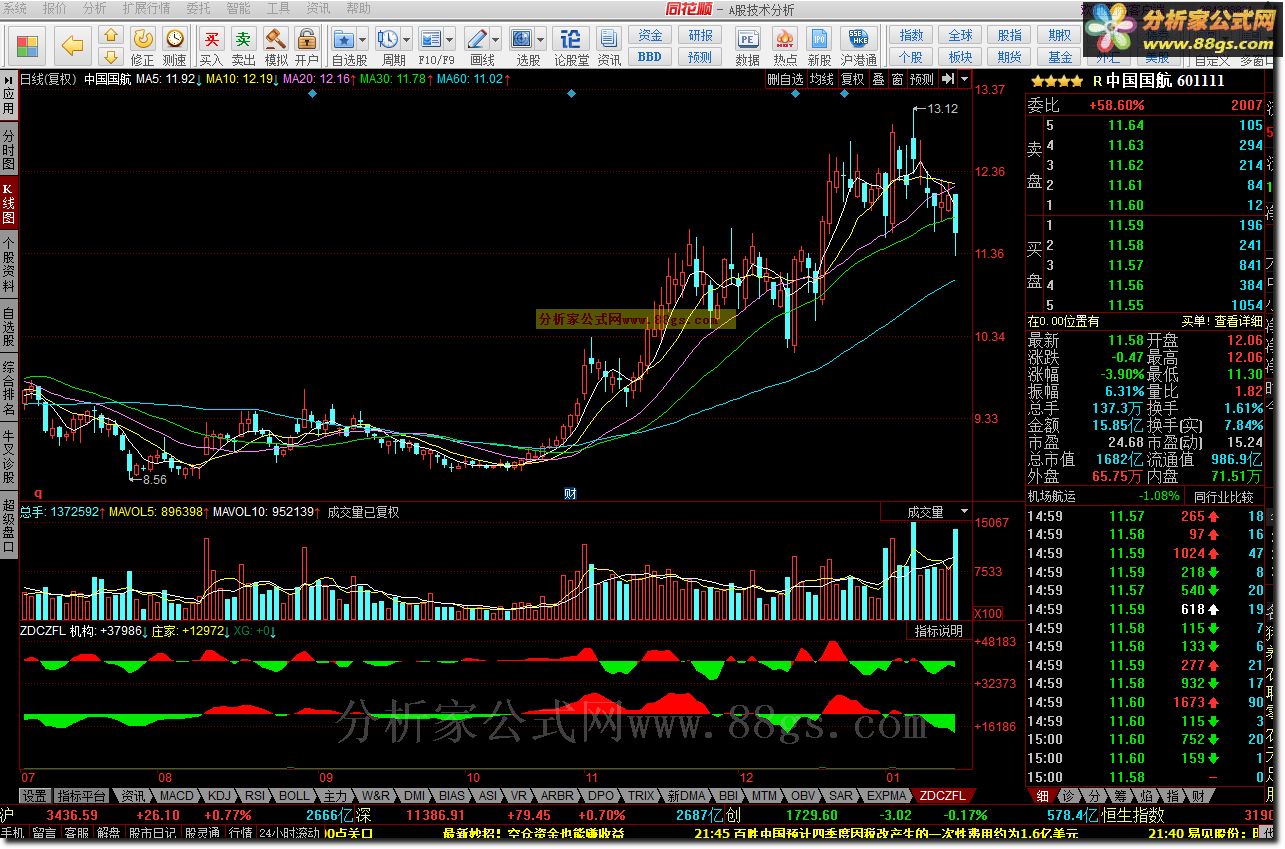1285x849 pixels.
Task: Open the 报价 menu
Action: (x=55, y=8)
